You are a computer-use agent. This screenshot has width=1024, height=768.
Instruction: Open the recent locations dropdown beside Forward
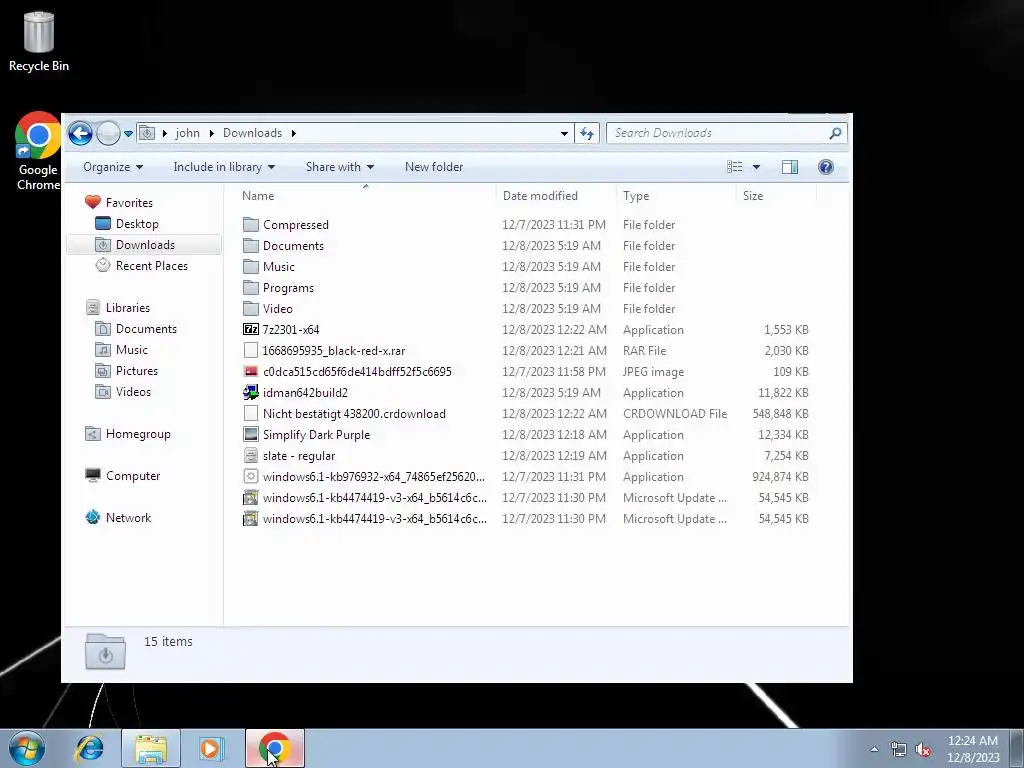coord(129,133)
